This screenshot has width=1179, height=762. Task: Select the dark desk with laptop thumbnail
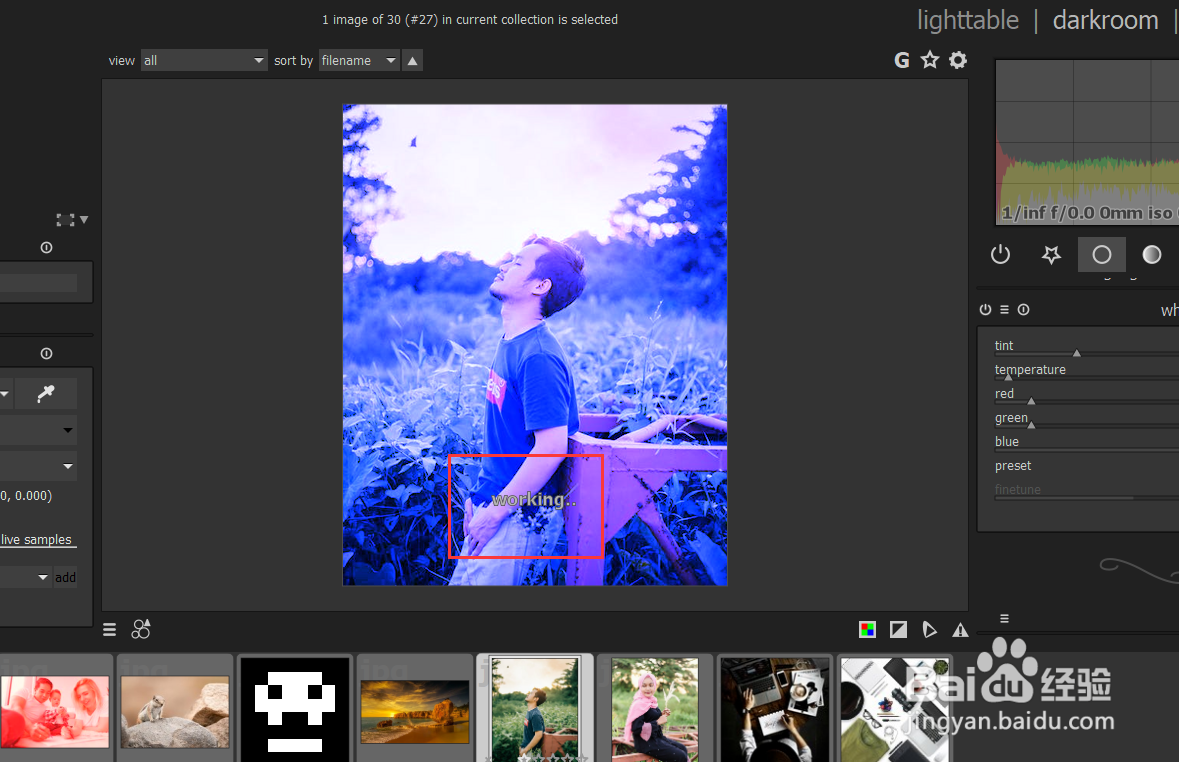(x=774, y=709)
